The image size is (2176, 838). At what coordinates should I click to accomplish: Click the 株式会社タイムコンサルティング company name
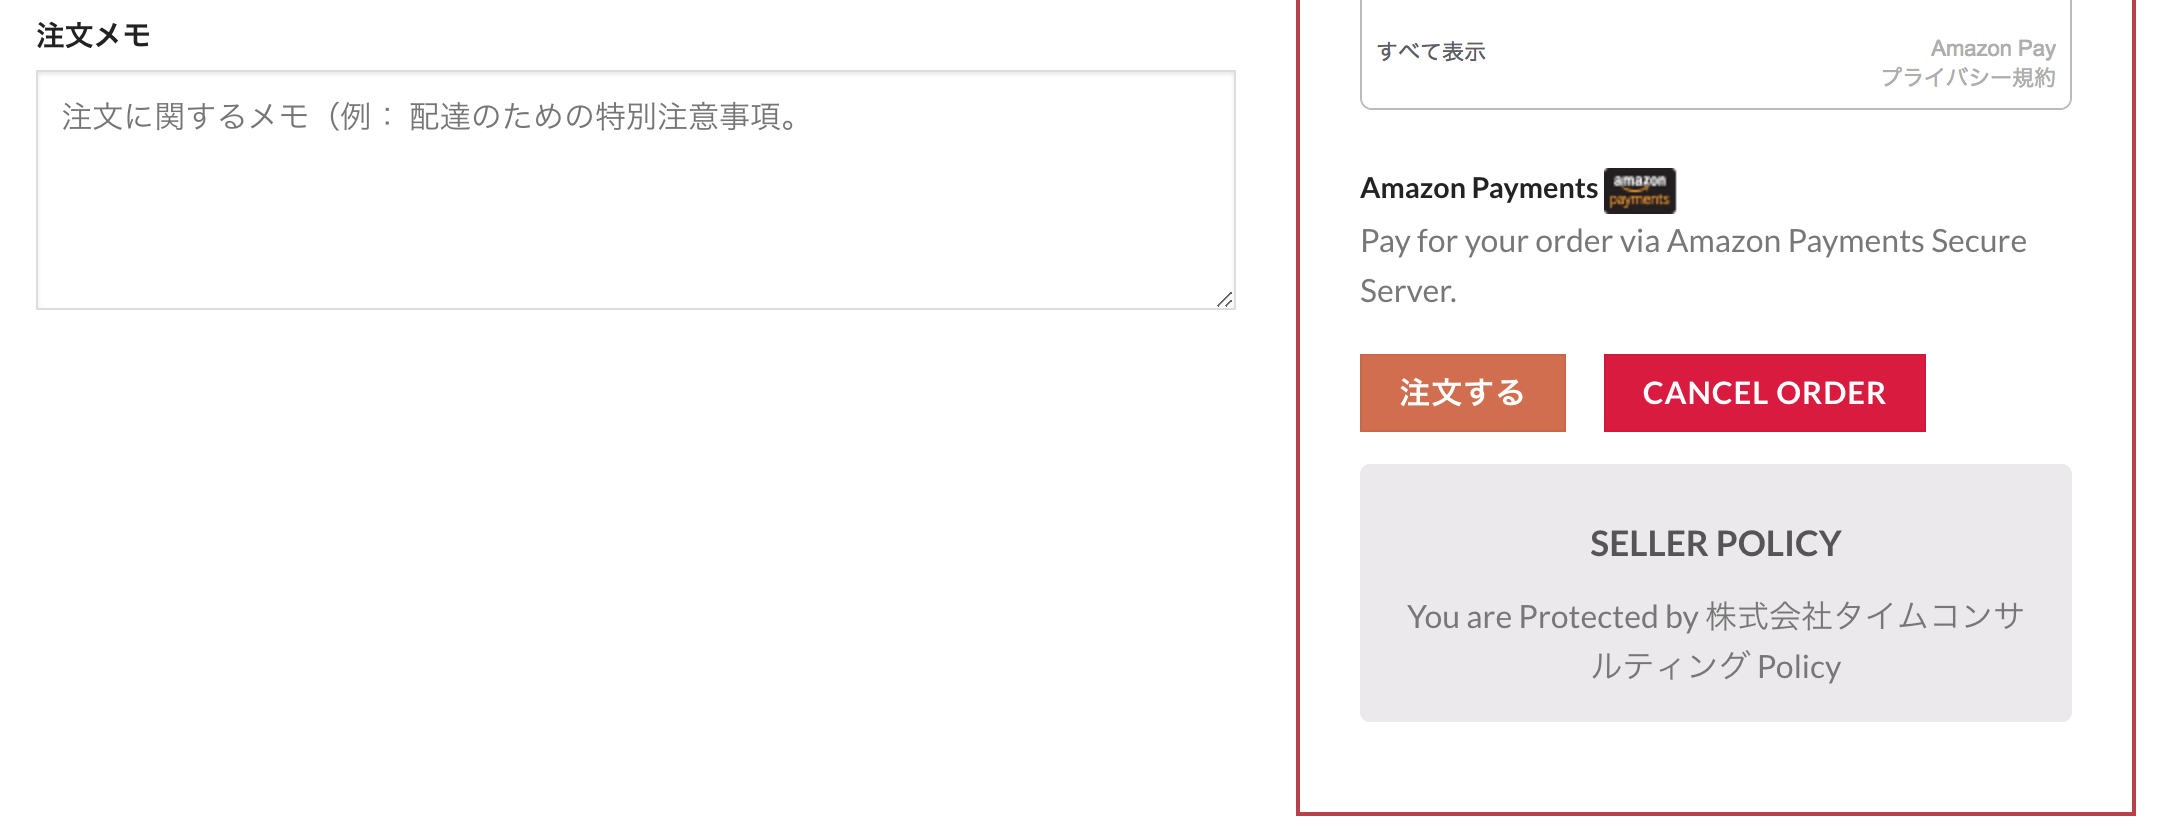(x=1864, y=616)
